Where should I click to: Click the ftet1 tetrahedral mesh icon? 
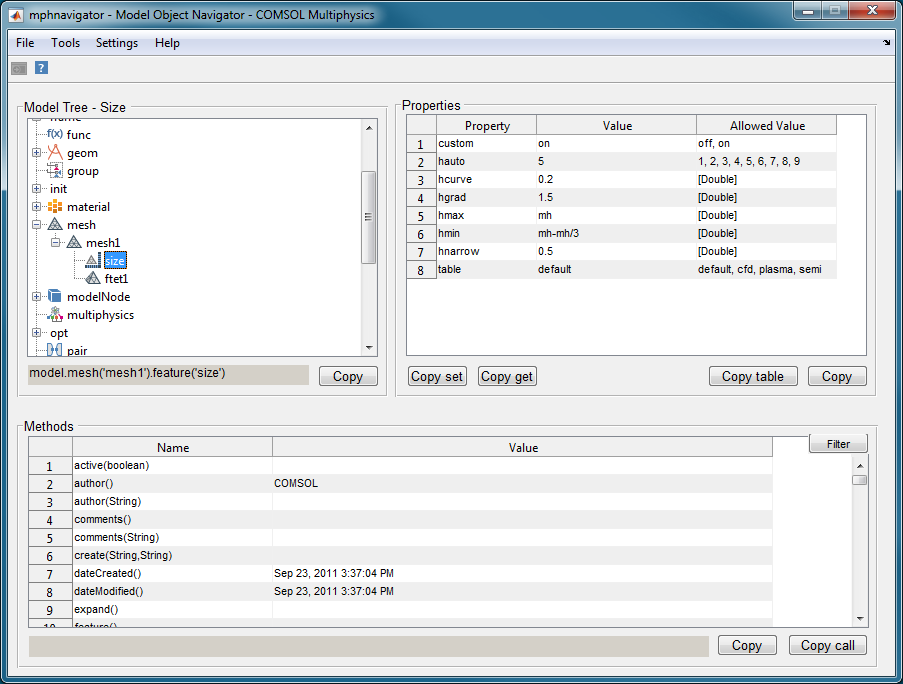[x=93, y=279]
